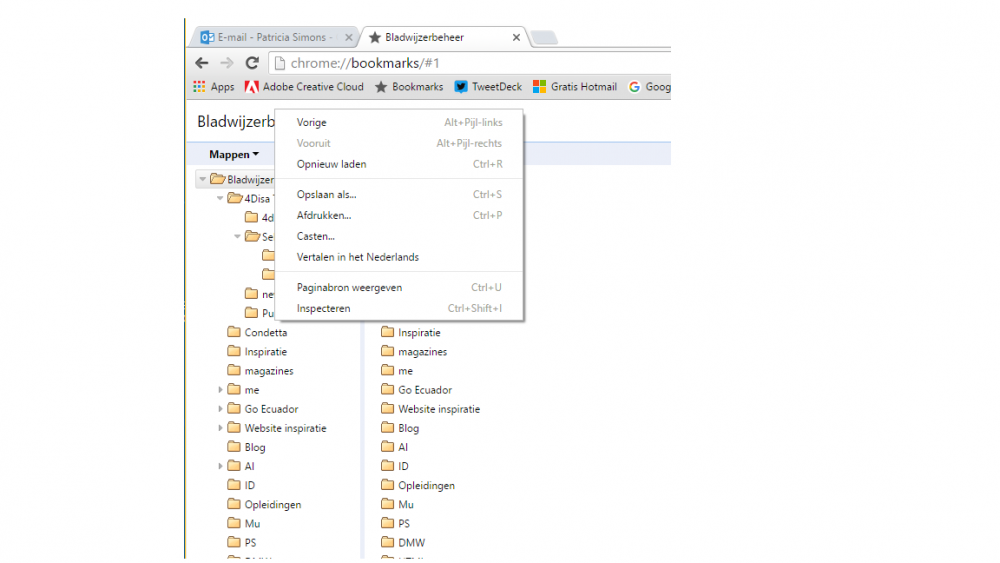Image resolution: width=1000 pixels, height=563 pixels.
Task: Open Go Ecuador folder in right list
Action: click(417, 390)
